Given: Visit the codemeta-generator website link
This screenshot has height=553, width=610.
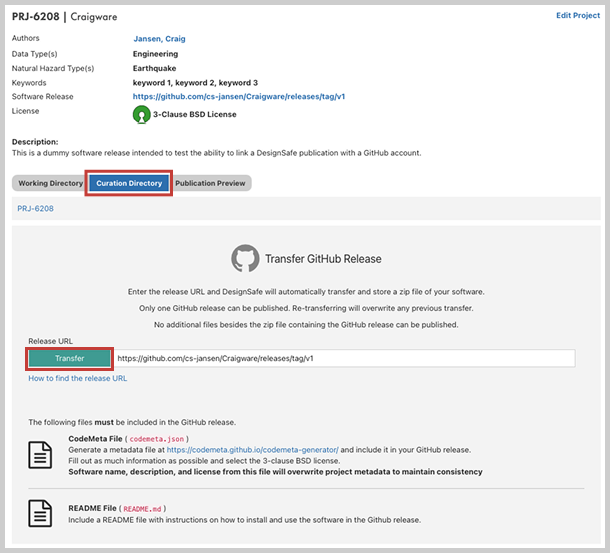Looking at the screenshot, I should pyautogui.click(x=252, y=450).
